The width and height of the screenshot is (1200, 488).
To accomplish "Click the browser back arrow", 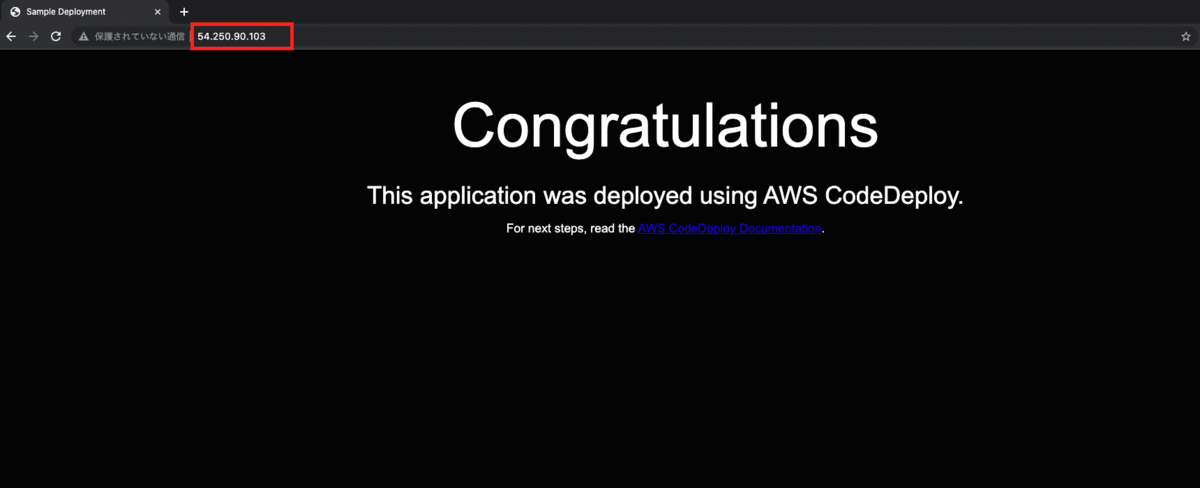I will tap(11, 37).
